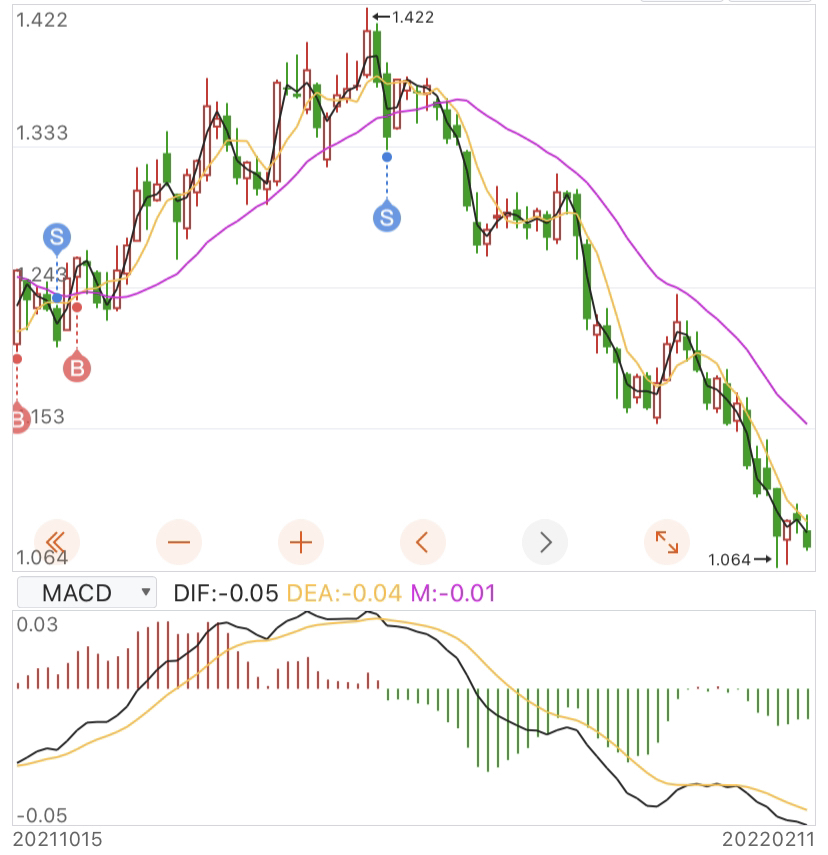Select the round red B buy marker

point(77,368)
